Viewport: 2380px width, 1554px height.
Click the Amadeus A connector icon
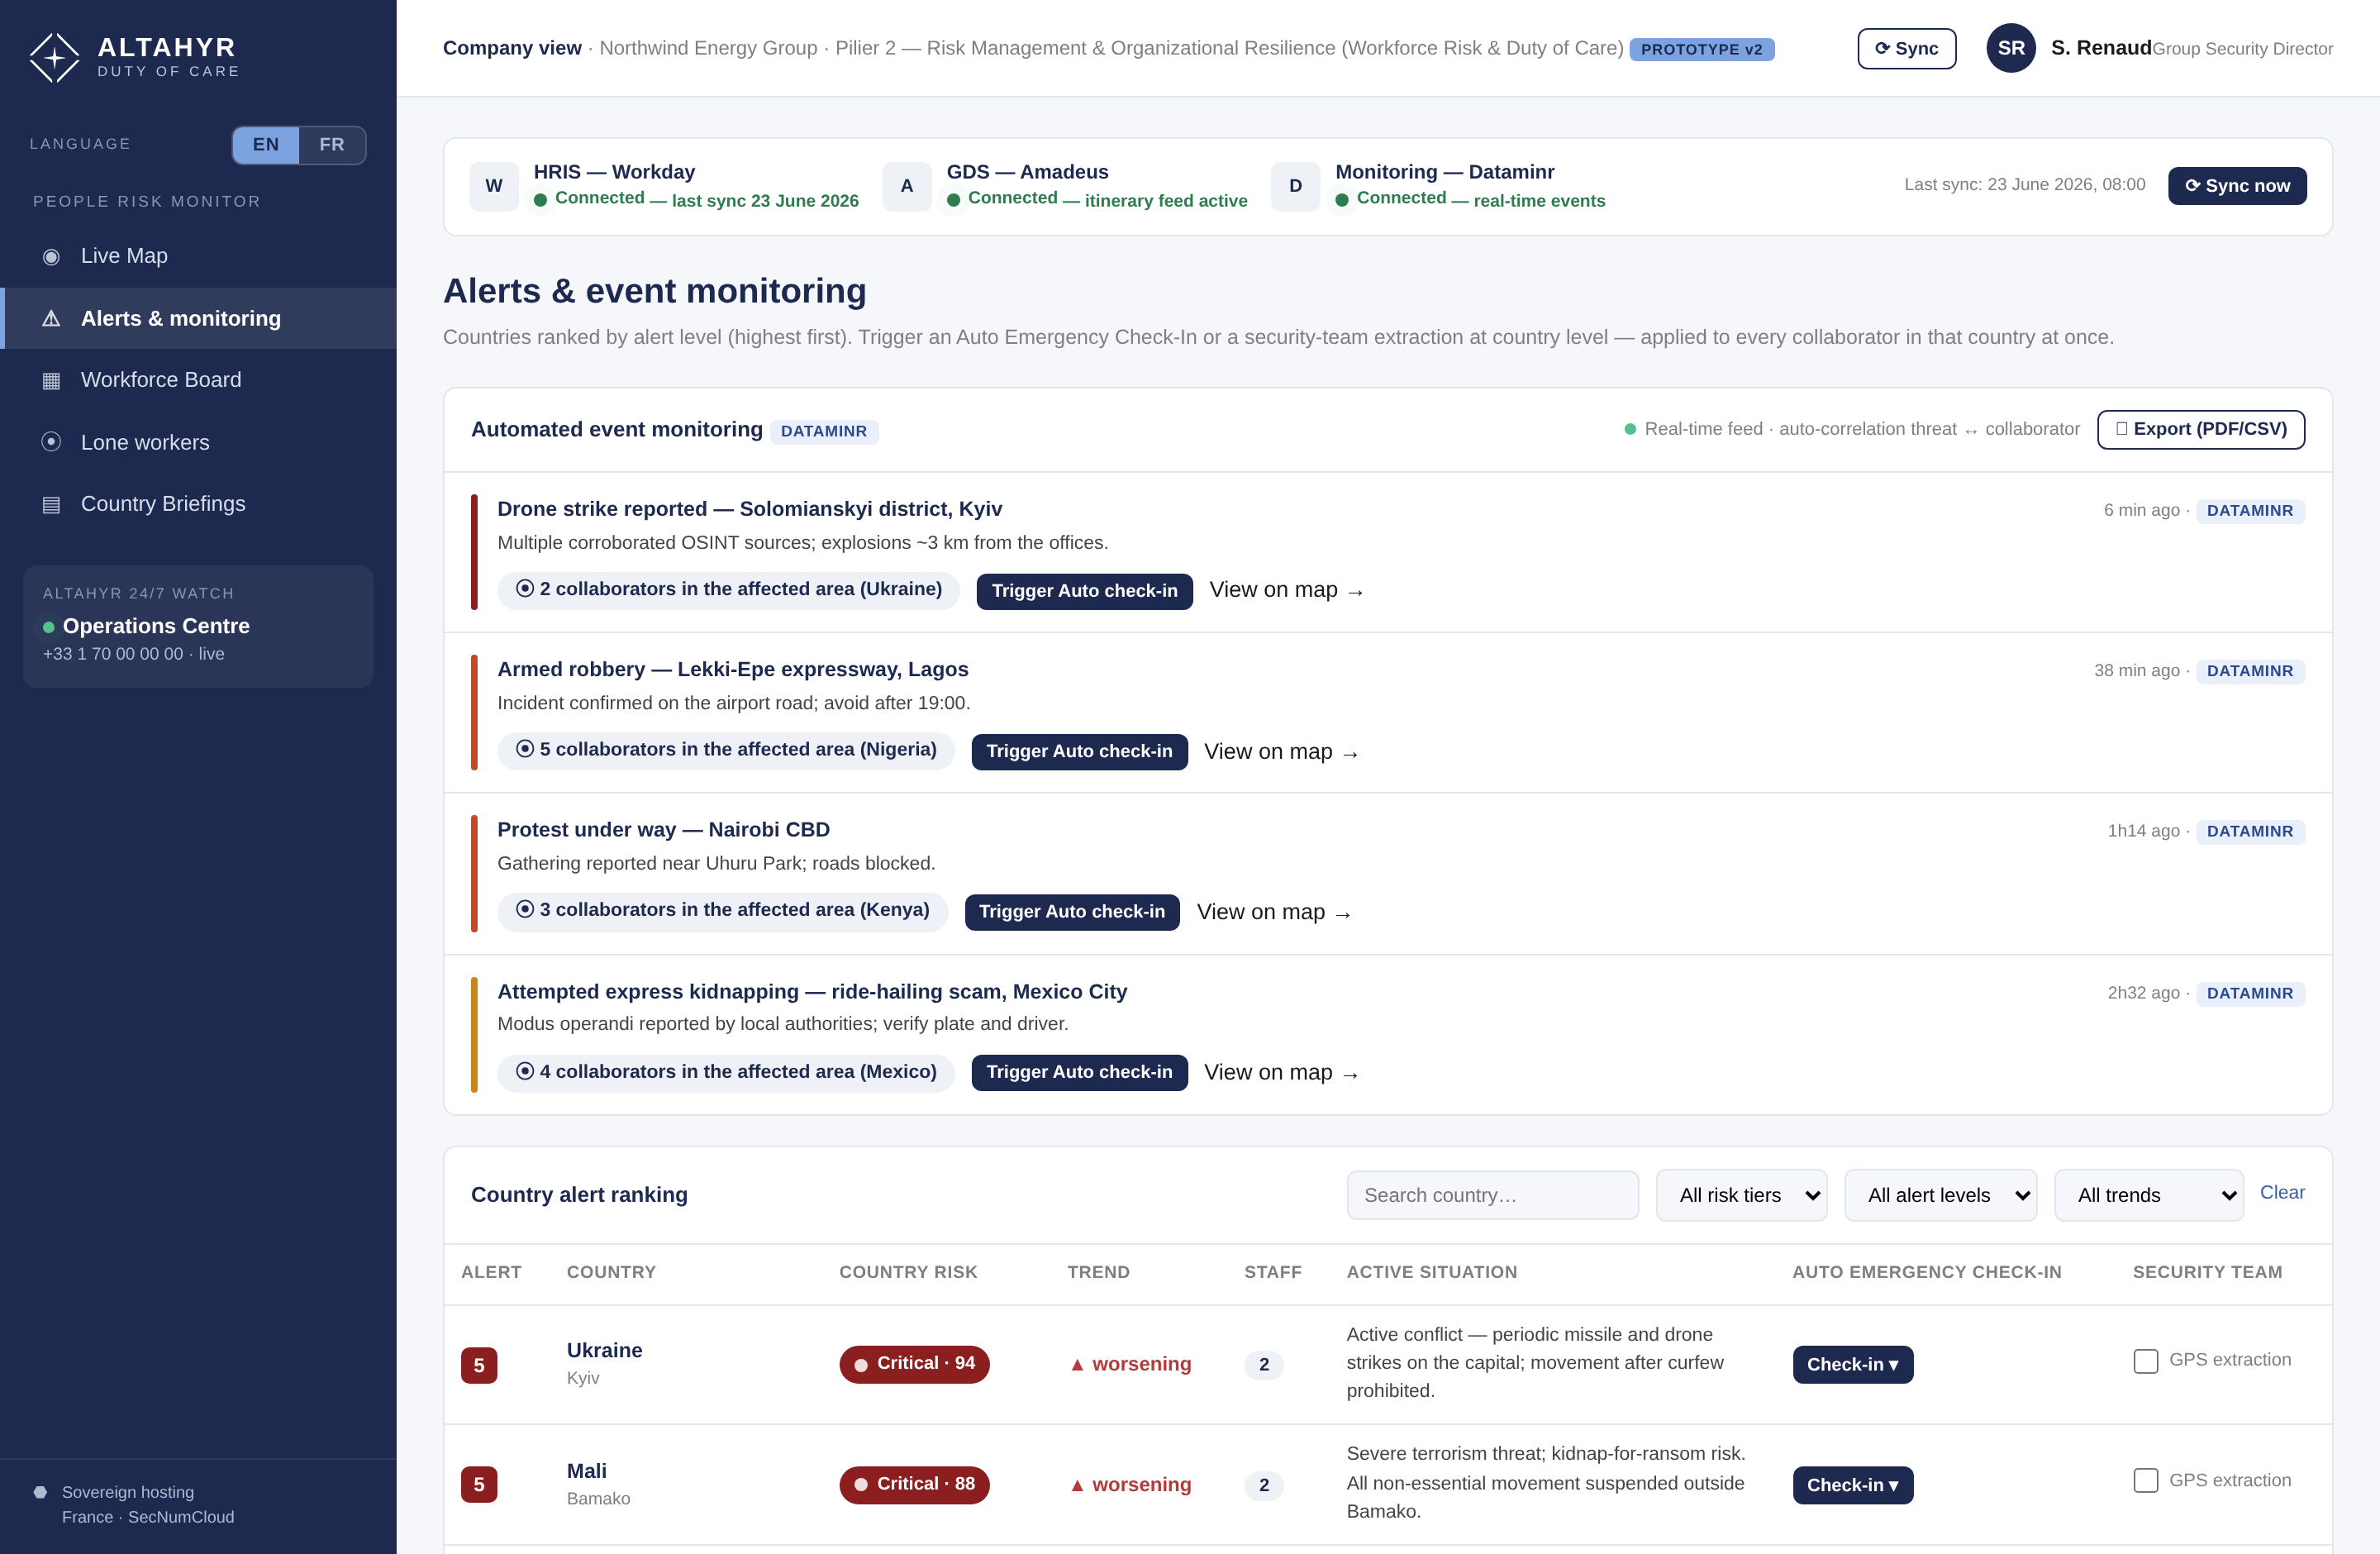pos(907,186)
